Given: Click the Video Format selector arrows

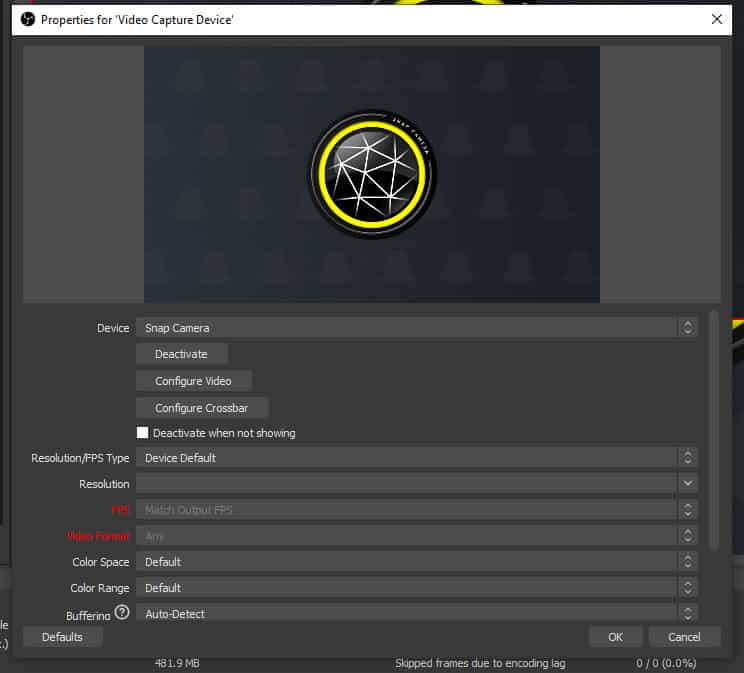Looking at the screenshot, I should (x=688, y=536).
